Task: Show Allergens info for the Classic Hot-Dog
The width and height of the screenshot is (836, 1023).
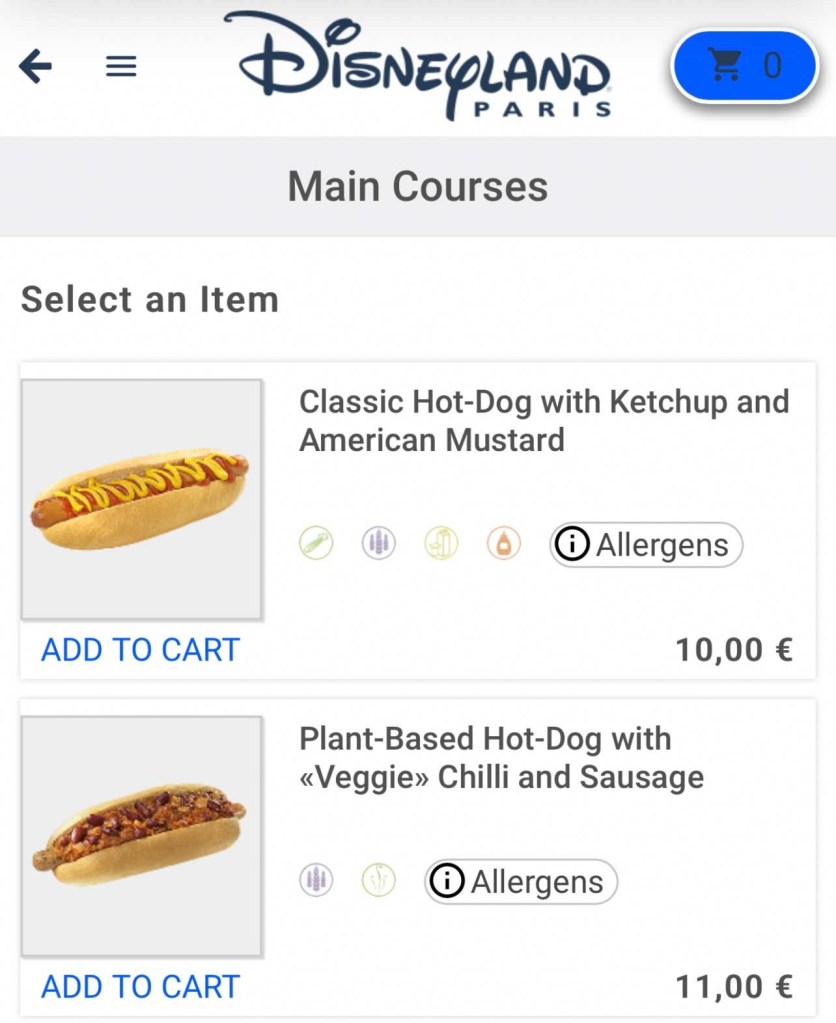Action: (x=646, y=545)
